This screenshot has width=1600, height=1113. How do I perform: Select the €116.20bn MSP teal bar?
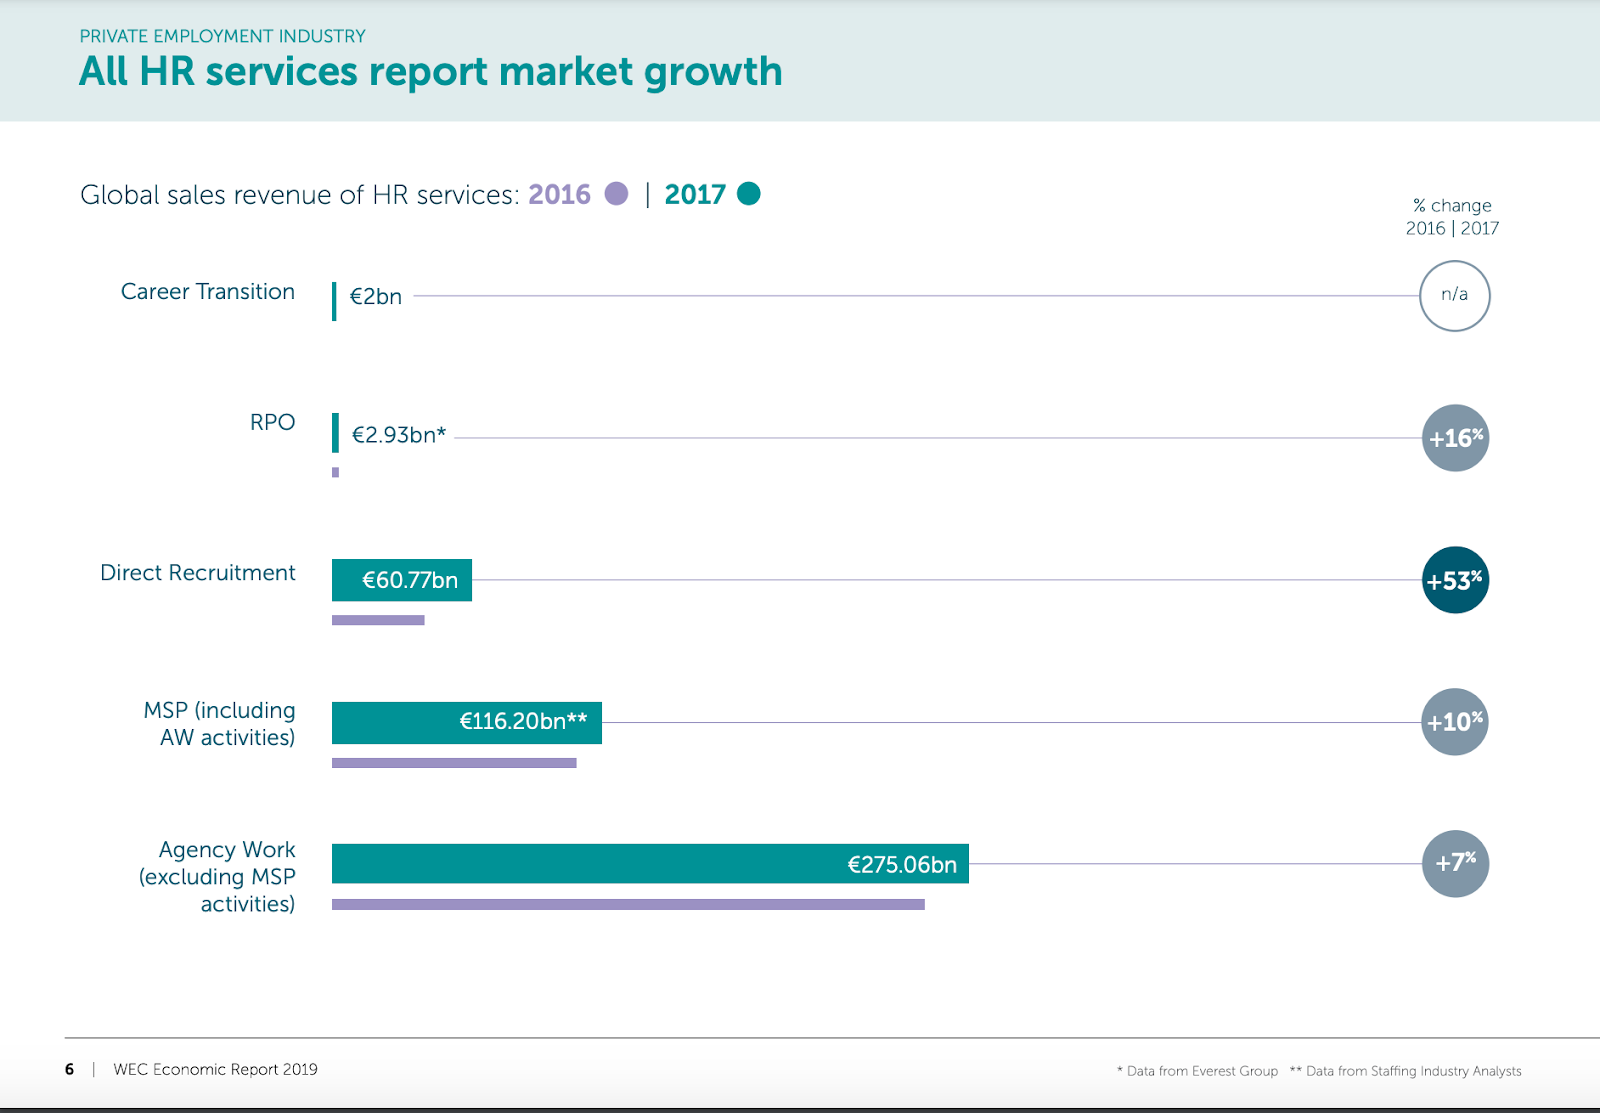466,722
